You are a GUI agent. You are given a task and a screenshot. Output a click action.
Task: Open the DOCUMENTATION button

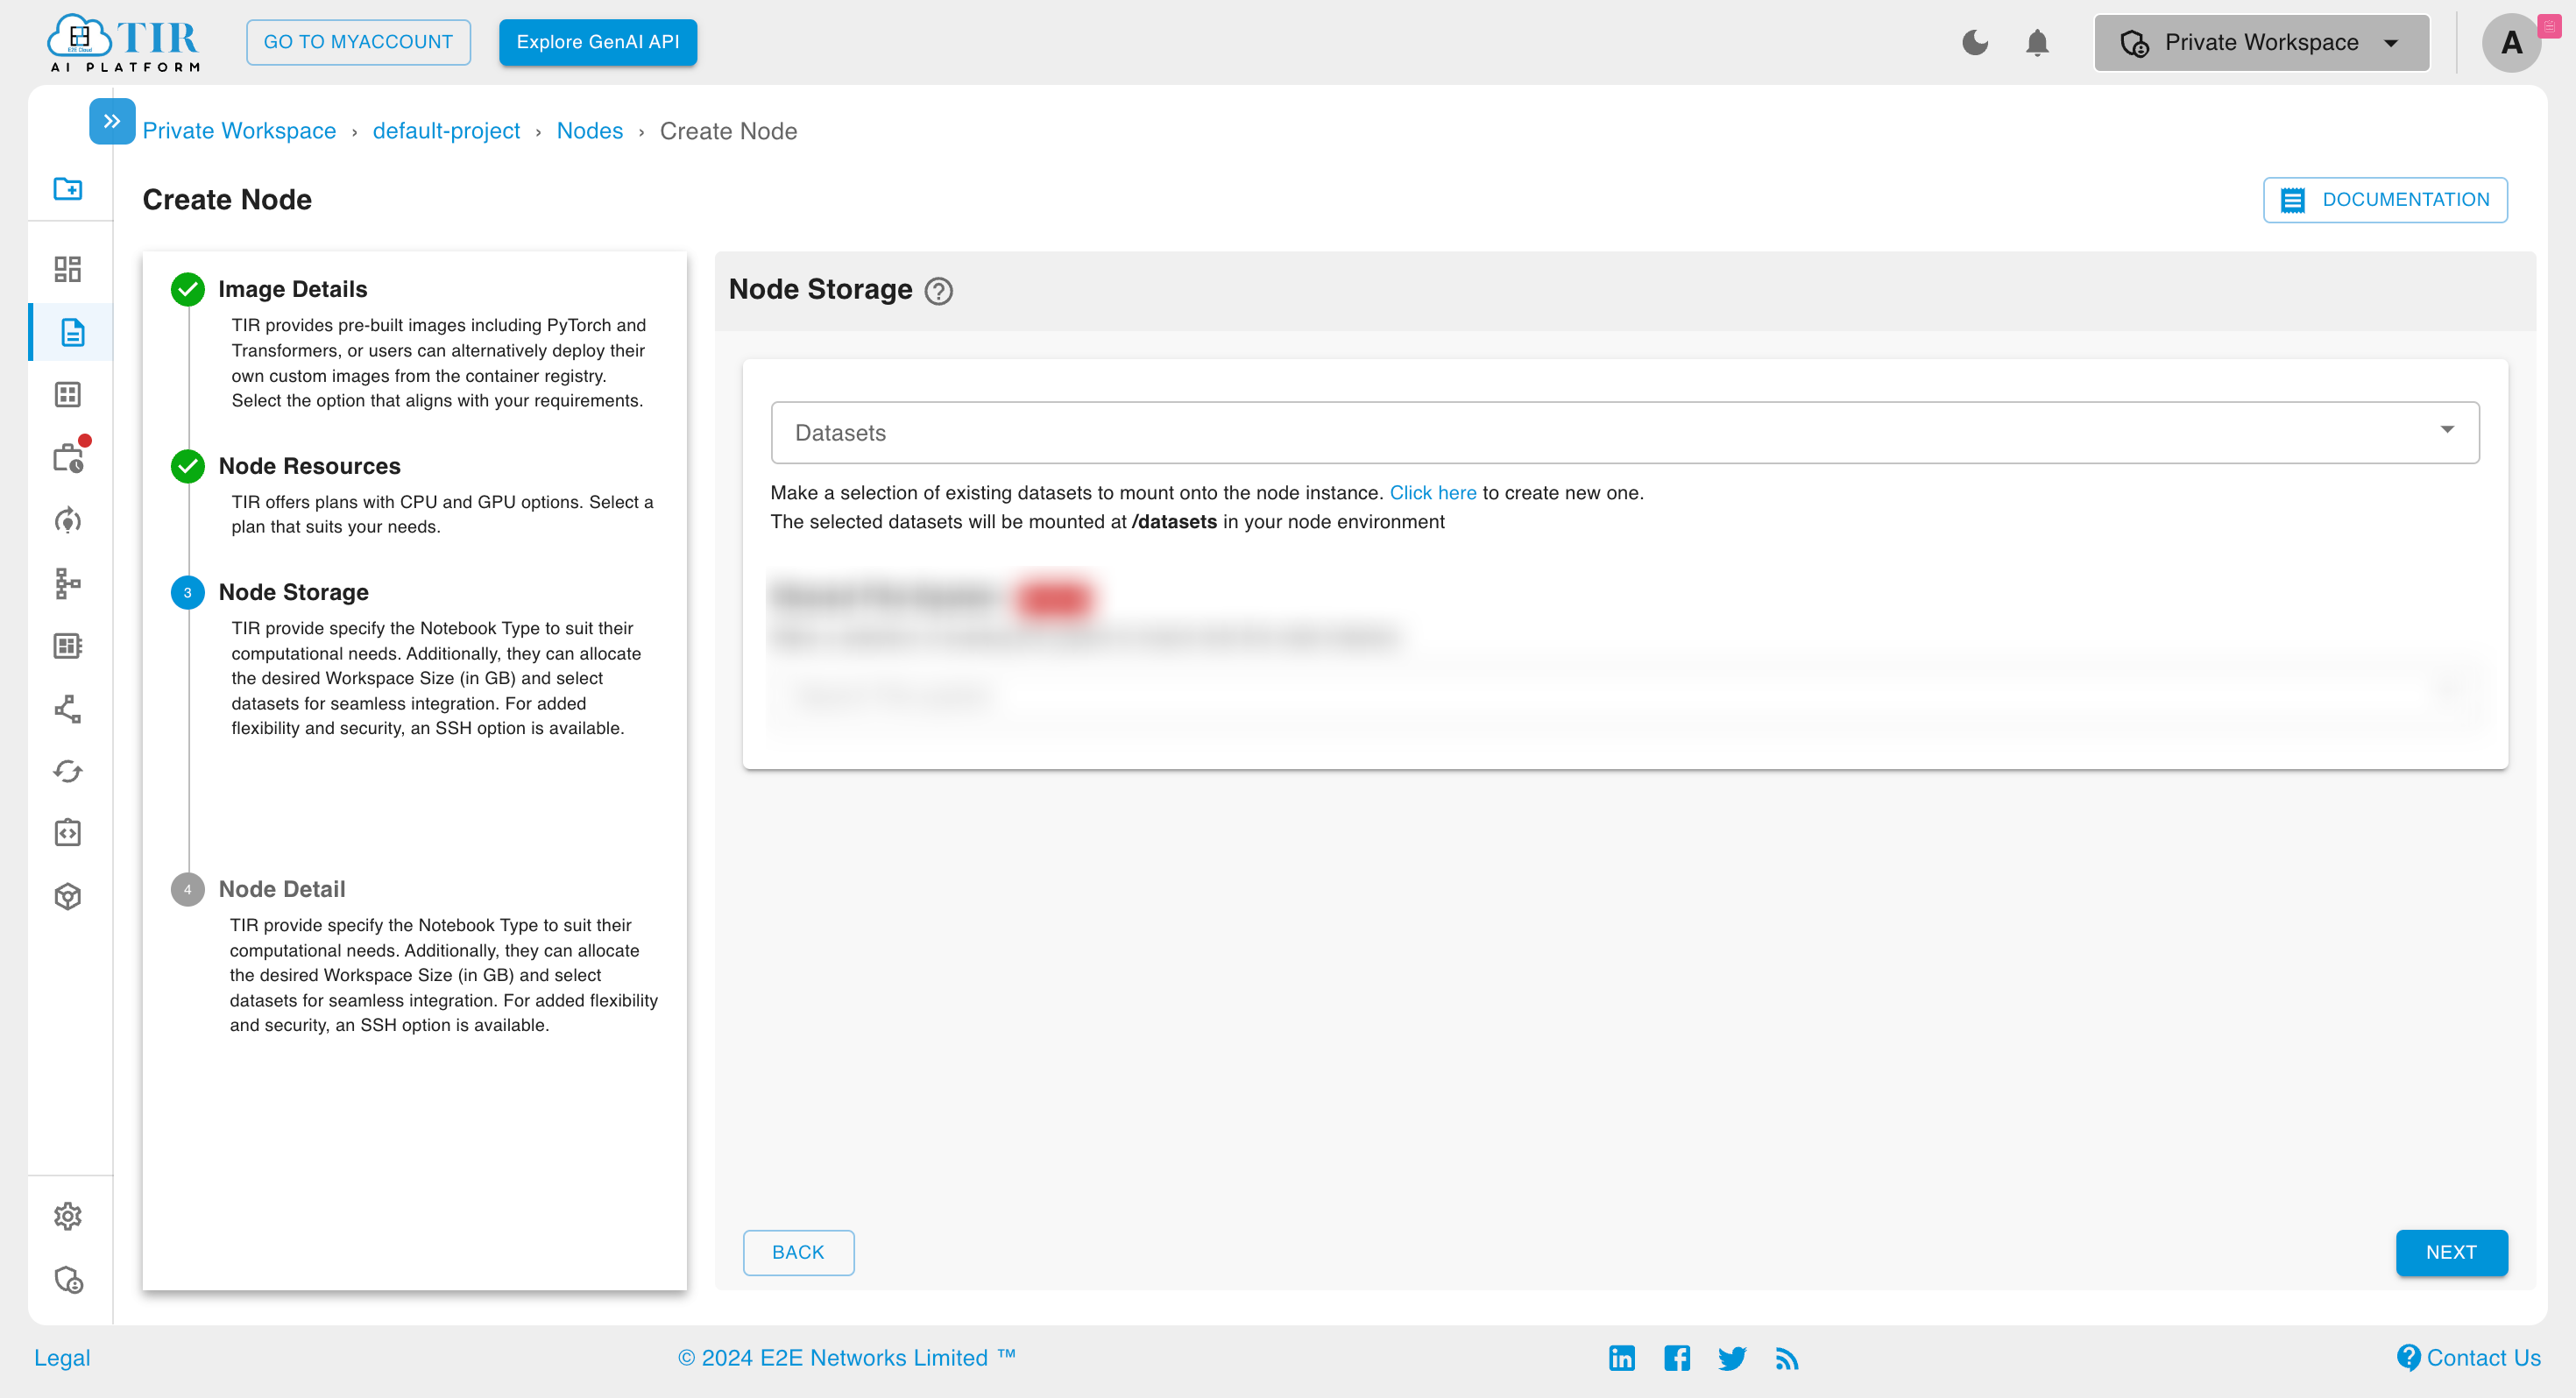click(x=2385, y=199)
